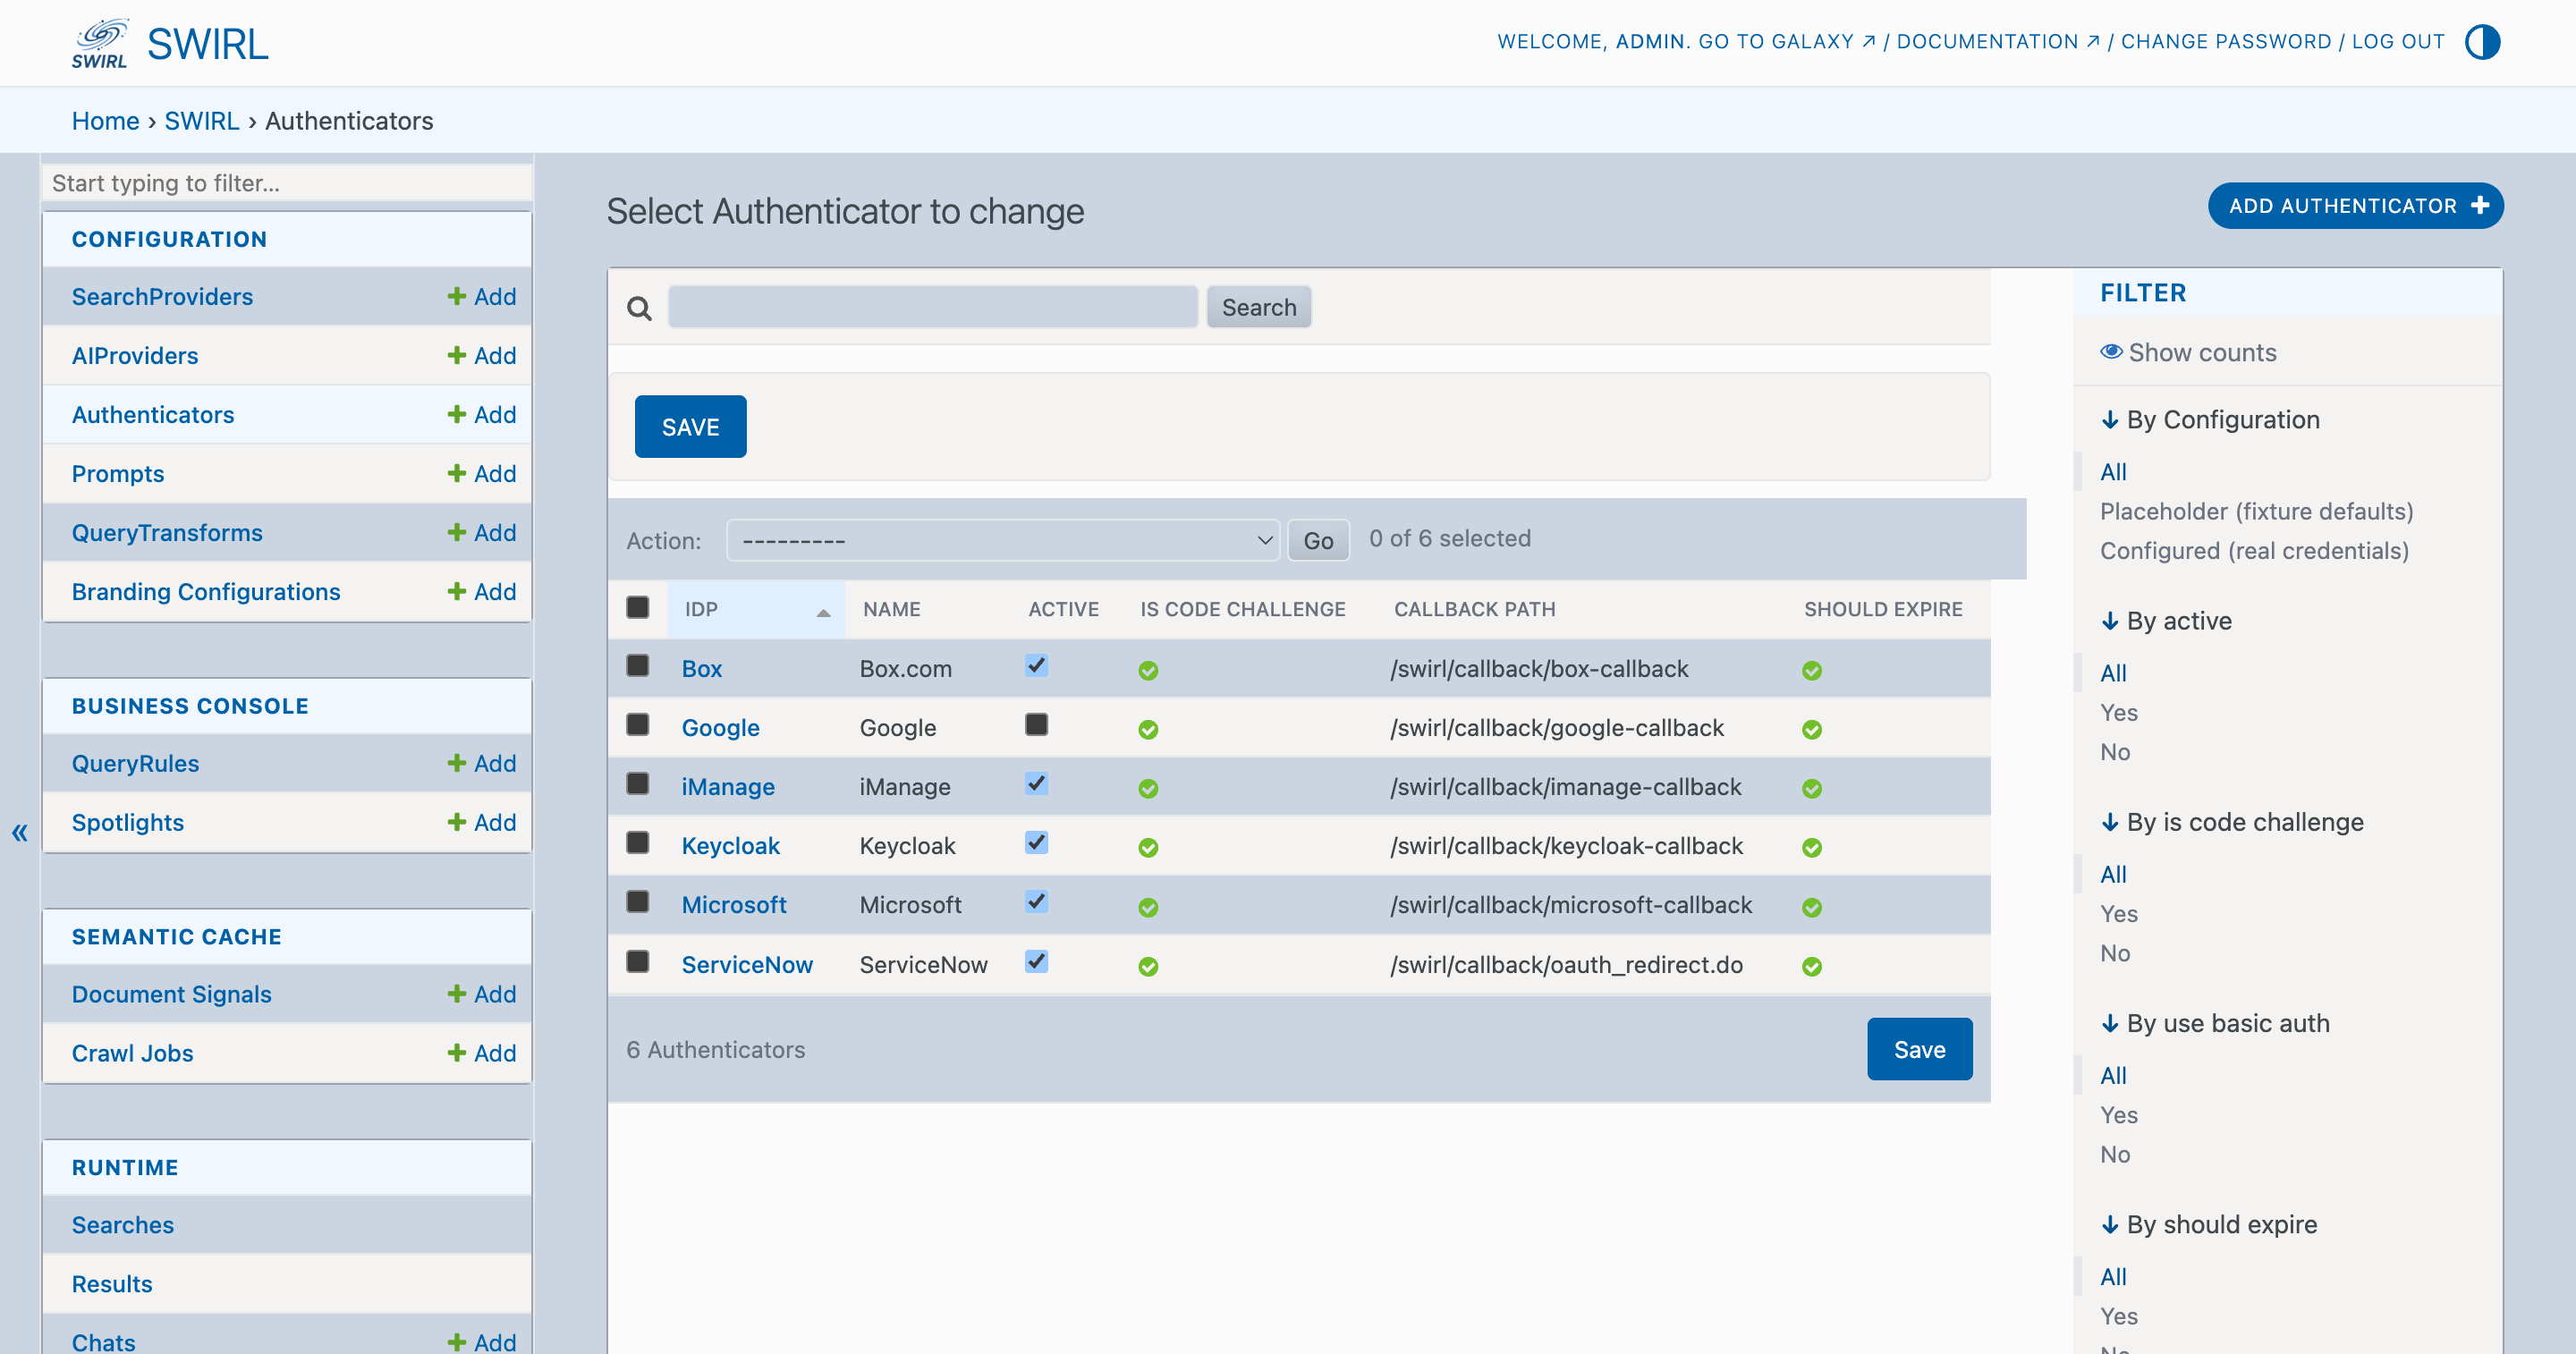This screenshot has width=2576, height=1354.
Task: Click ServiceNow row Should Expire green check
Action: (x=1812, y=966)
